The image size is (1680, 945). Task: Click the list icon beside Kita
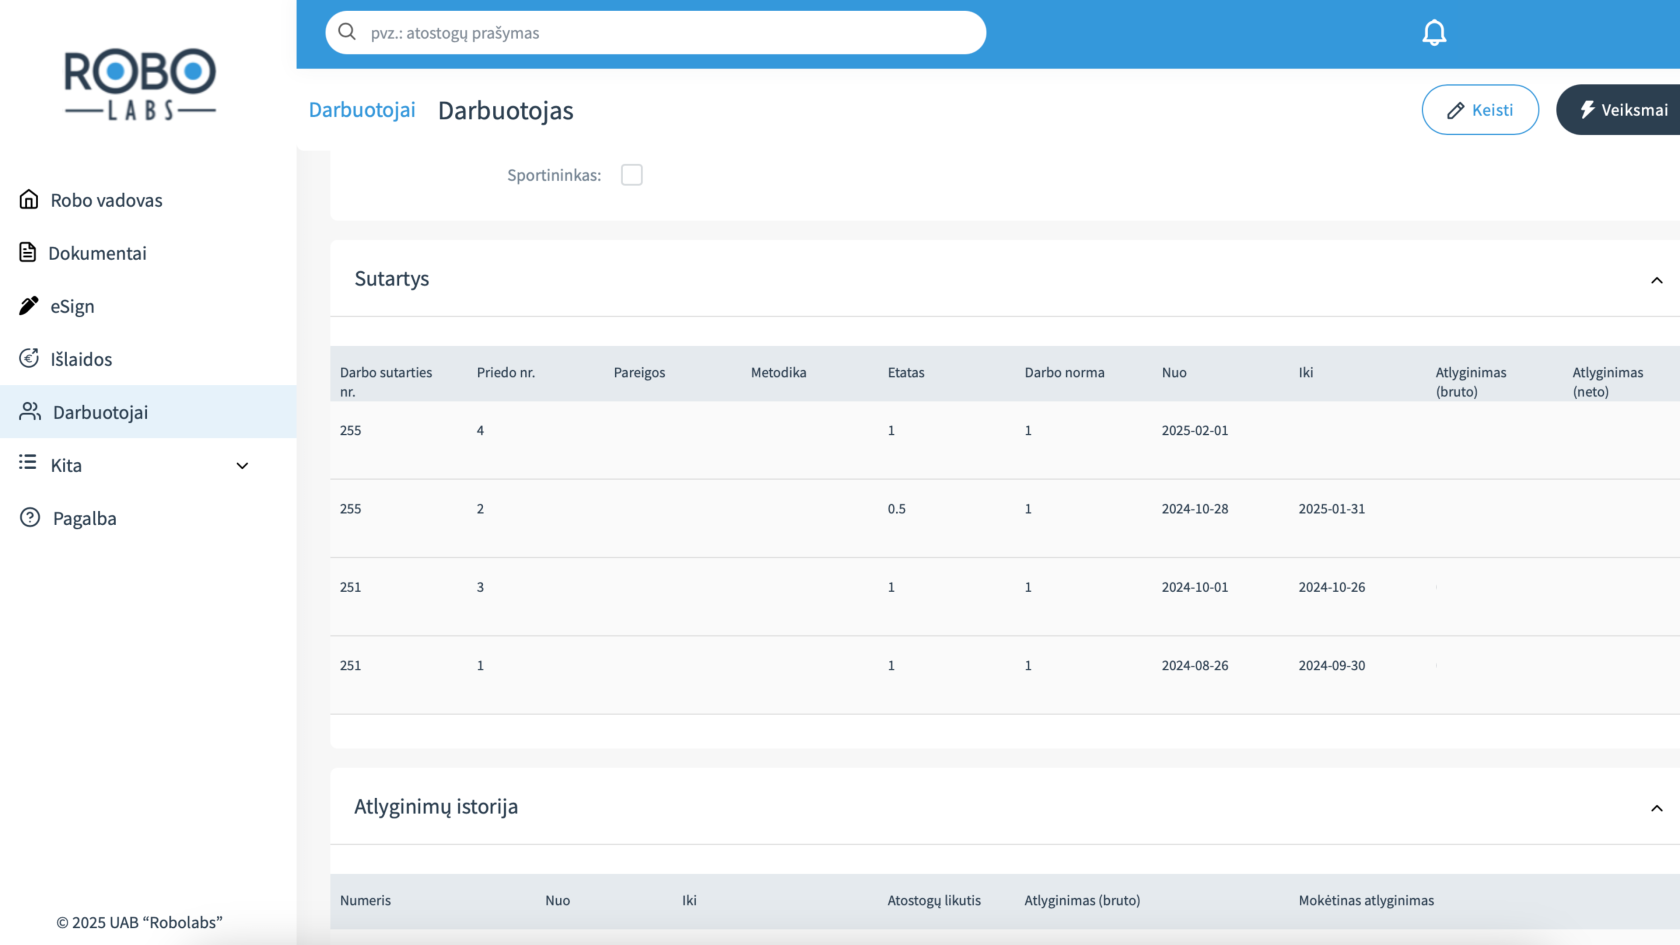point(28,462)
